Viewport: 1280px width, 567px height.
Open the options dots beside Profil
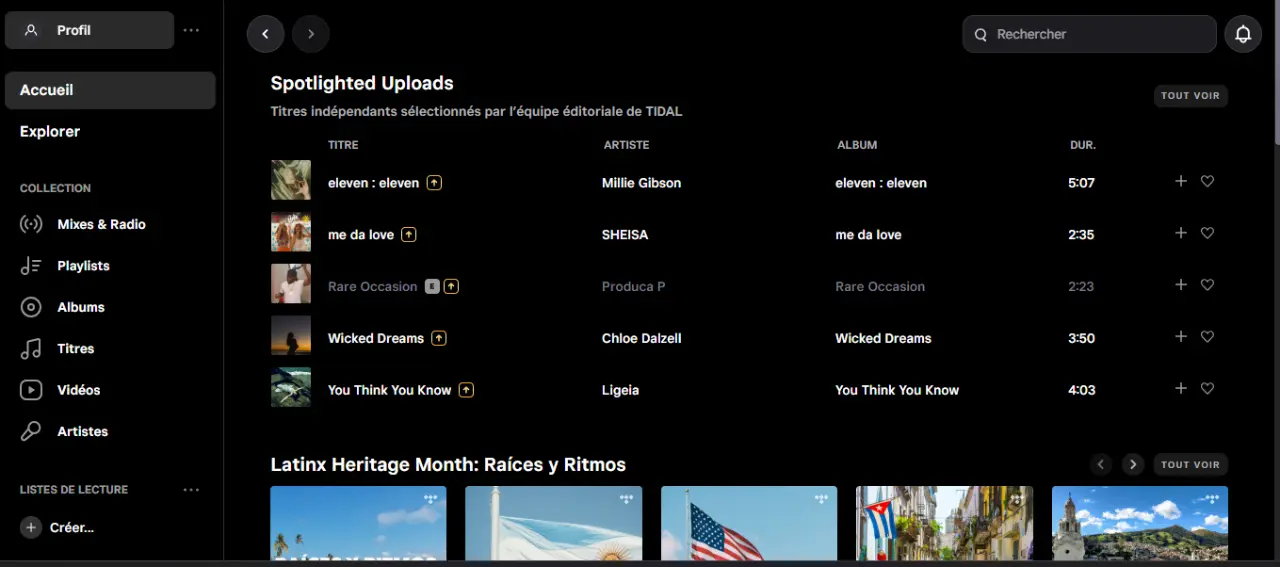tap(191, 30)
